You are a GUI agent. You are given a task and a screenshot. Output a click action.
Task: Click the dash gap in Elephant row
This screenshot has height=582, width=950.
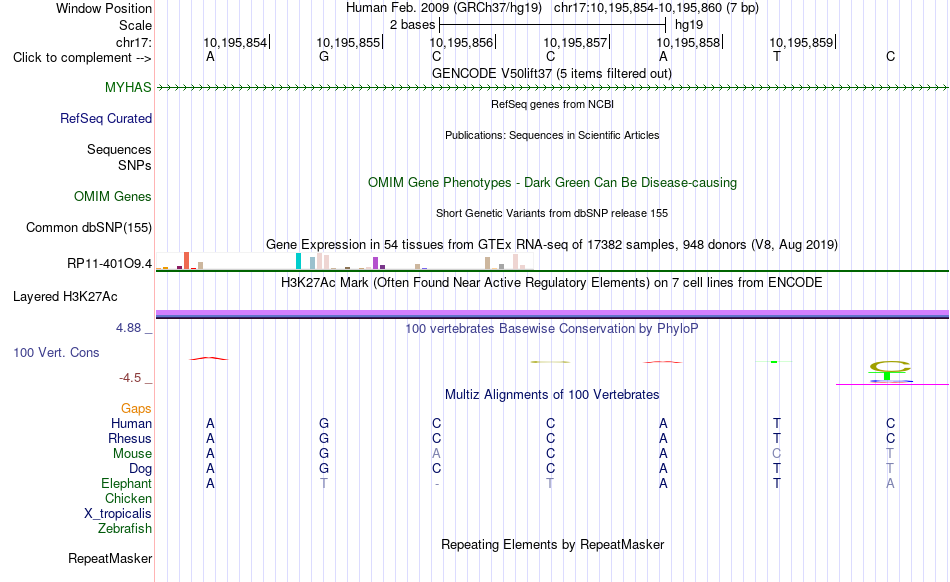(436, 484)
